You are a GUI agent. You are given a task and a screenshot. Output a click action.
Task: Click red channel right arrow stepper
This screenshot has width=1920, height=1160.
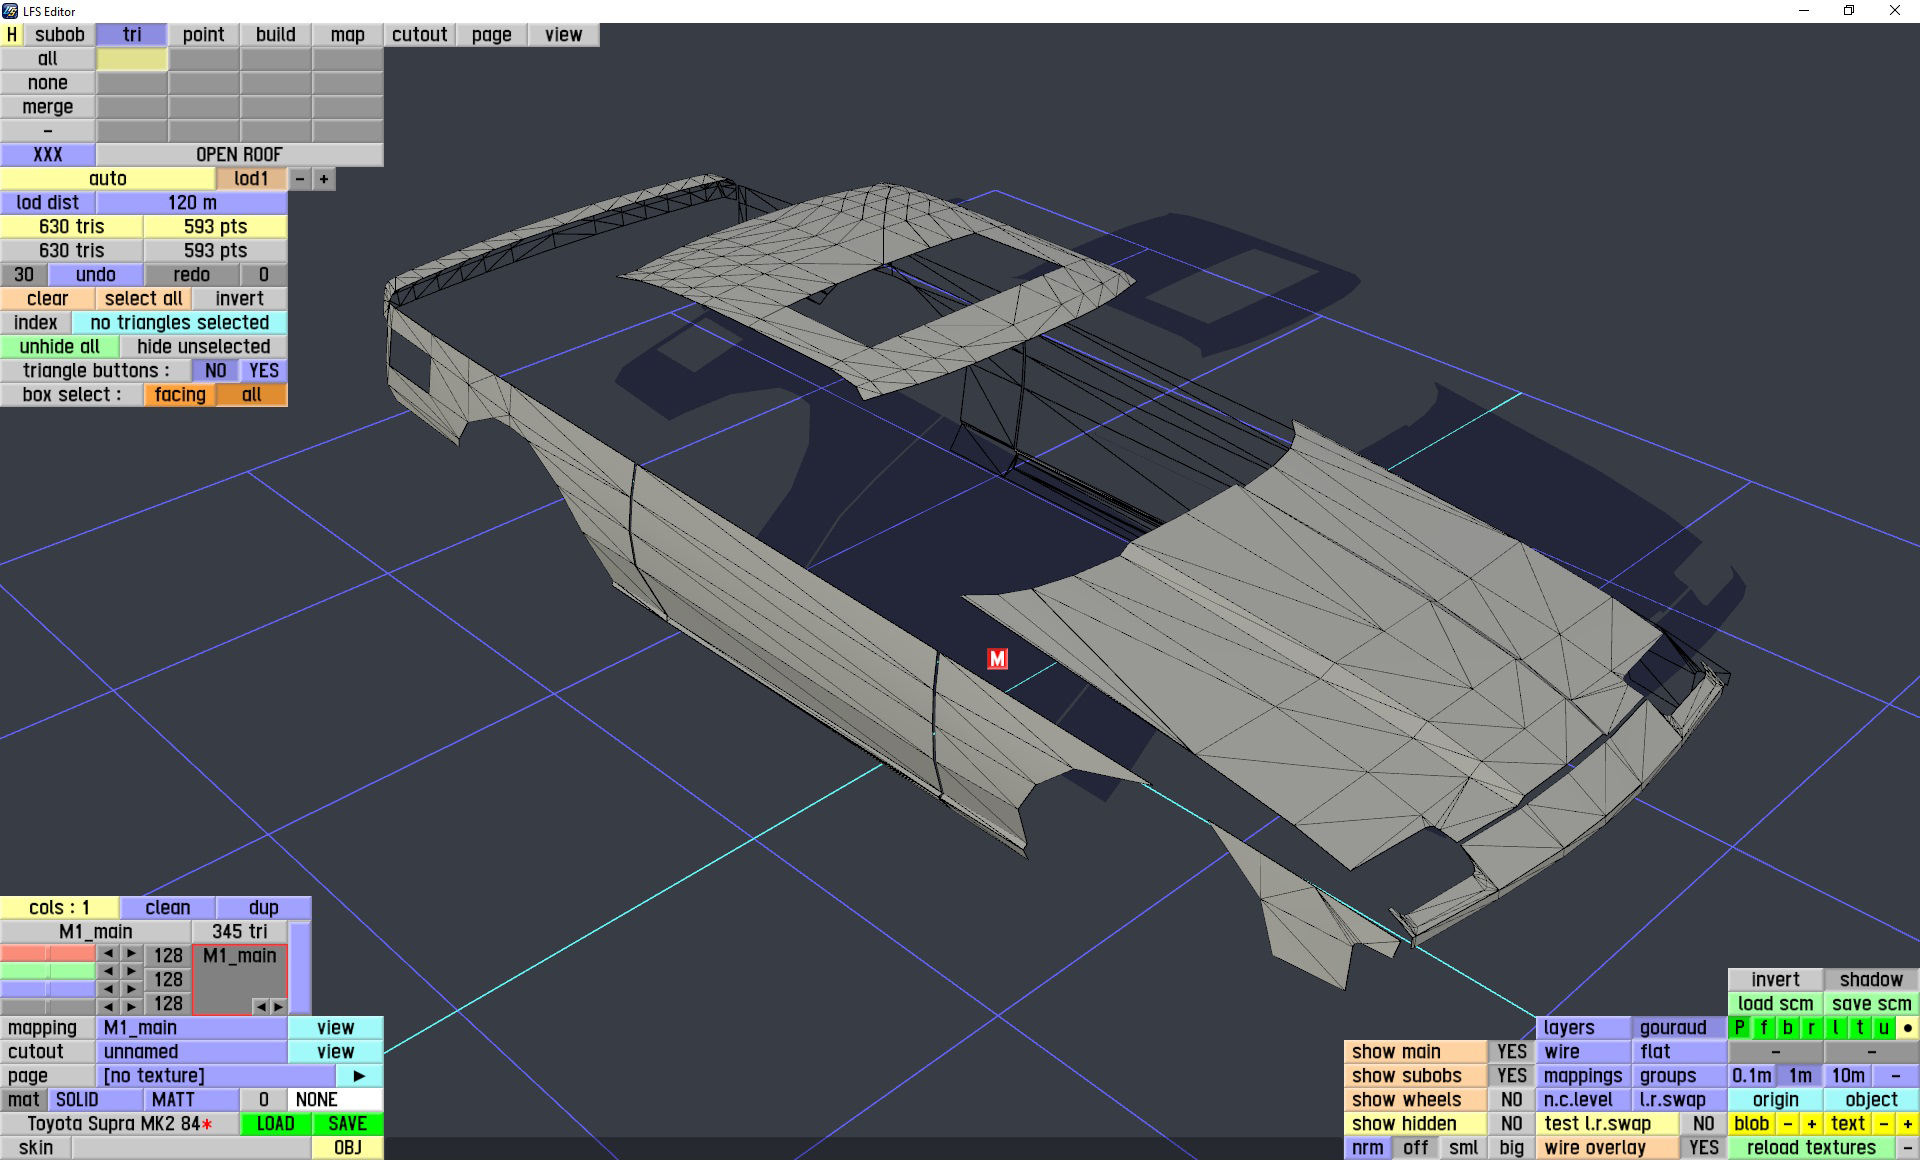(x=131, y=954)
